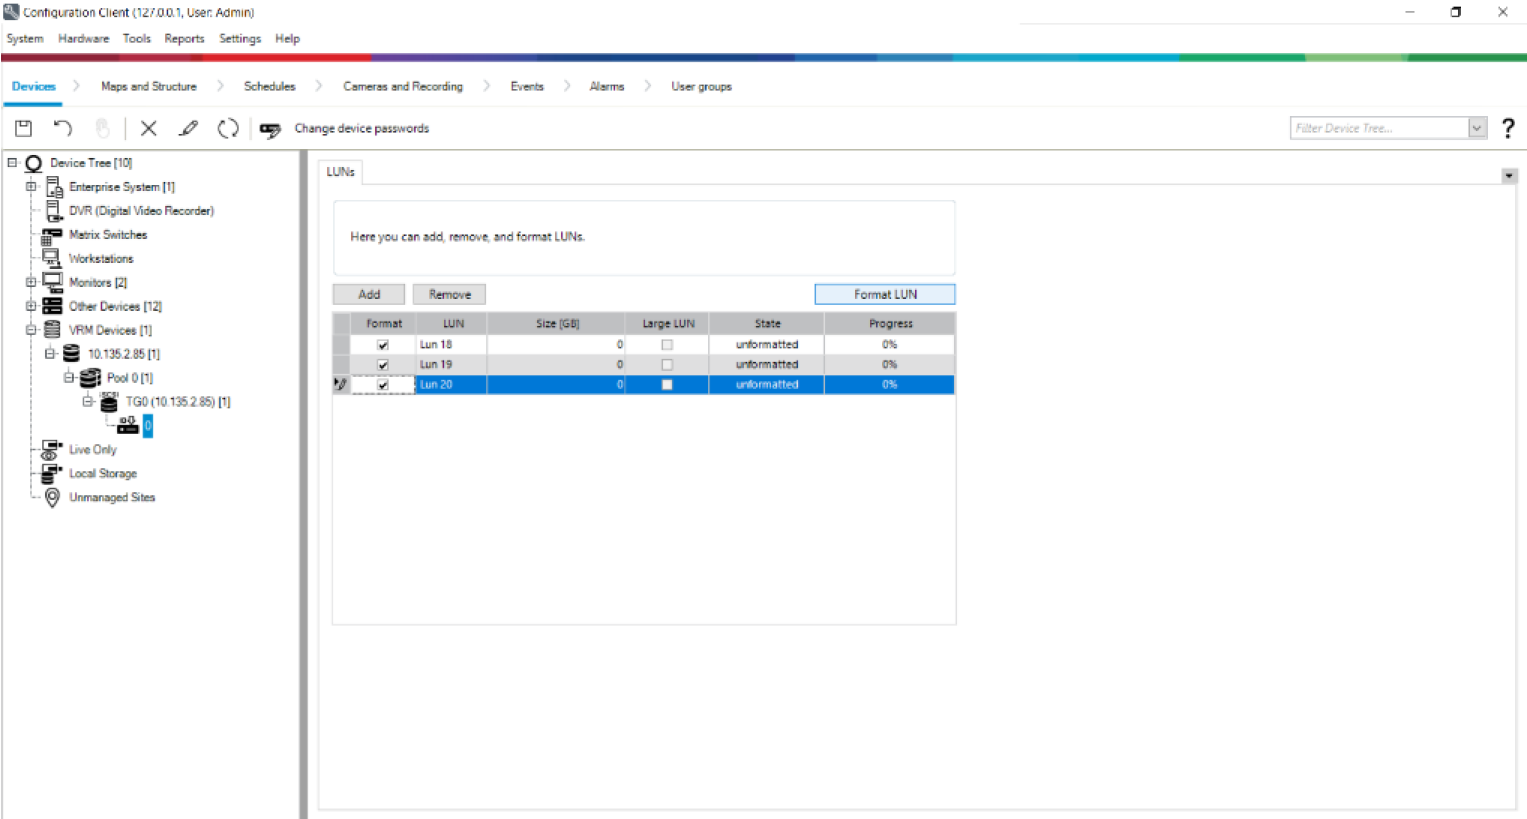Click the Change device passwords icon
Image resolution: width=1527 pixels, height=819 pixels.
point(270,129)
